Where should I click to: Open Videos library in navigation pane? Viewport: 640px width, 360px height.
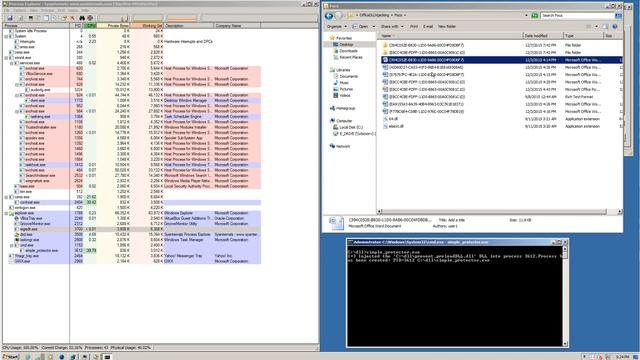click(345, 96)
